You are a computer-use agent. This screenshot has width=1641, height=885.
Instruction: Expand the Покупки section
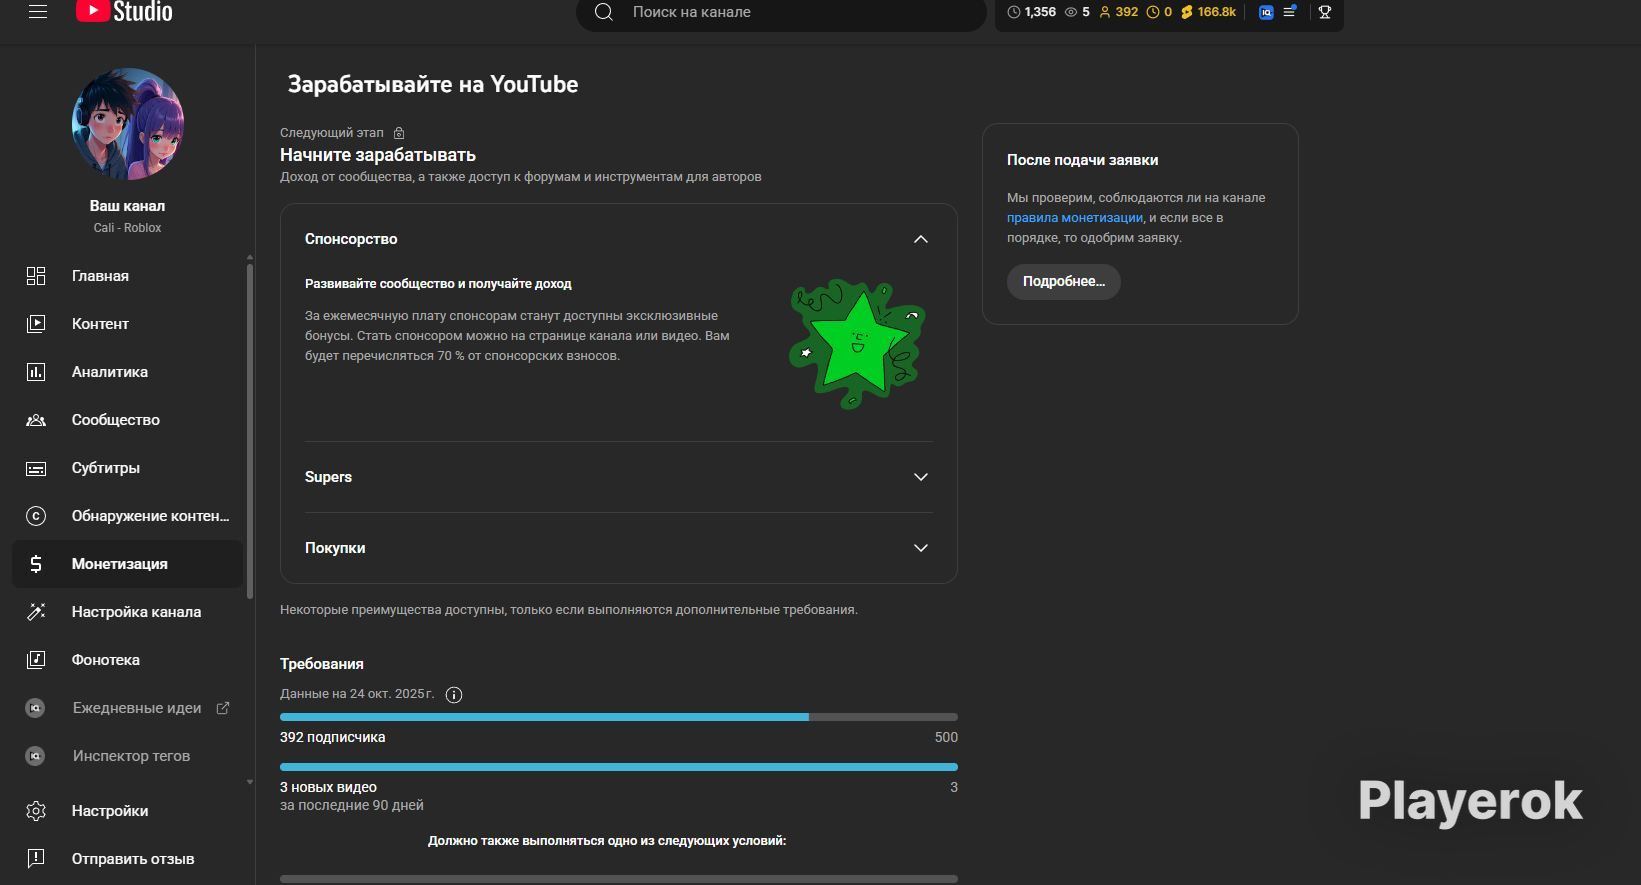[921, 548]
